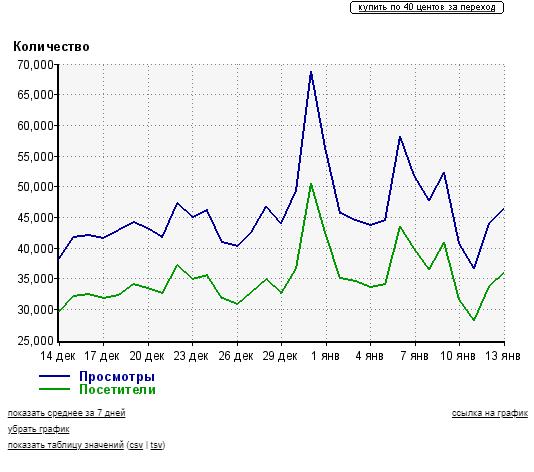Click the blue line swatch for Просмотры
Image resolution: width=534 pixels, height=472 pixels.
click(x=54, y=376)
